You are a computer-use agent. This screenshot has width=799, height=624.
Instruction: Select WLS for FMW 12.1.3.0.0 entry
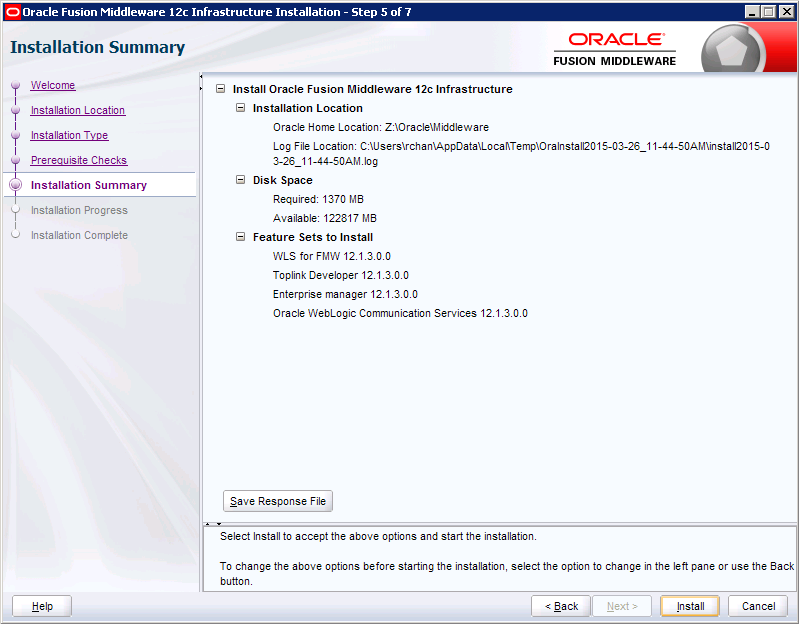[332, 256]
